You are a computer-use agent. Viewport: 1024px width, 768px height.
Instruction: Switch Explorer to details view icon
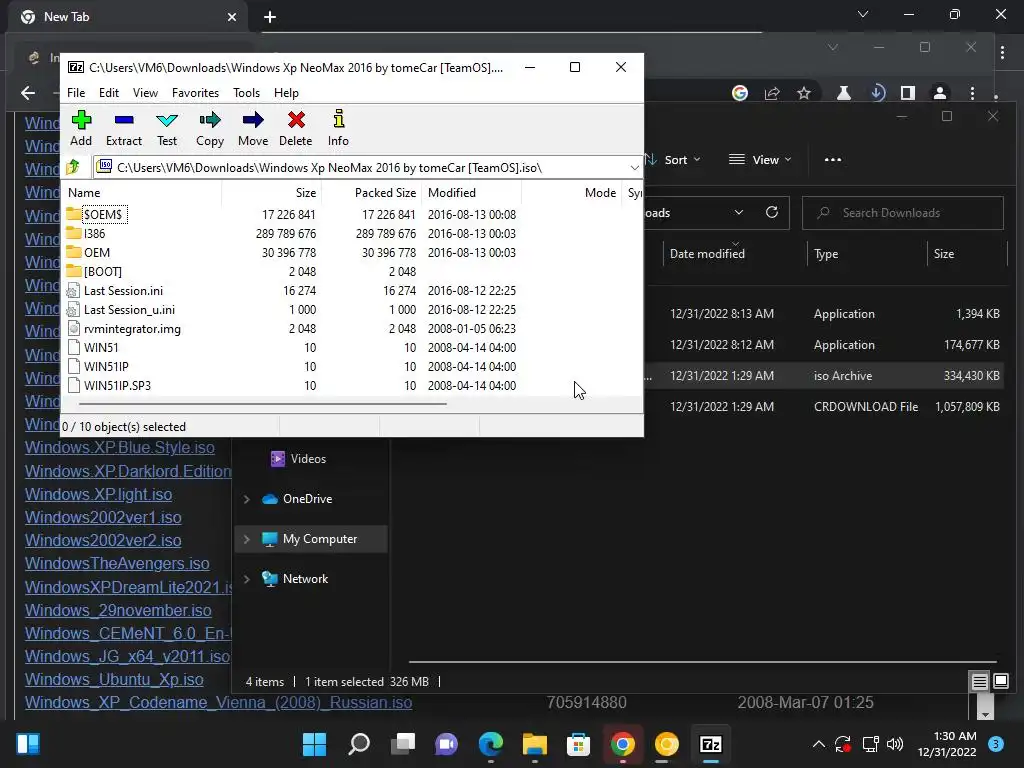coord(979,682)
